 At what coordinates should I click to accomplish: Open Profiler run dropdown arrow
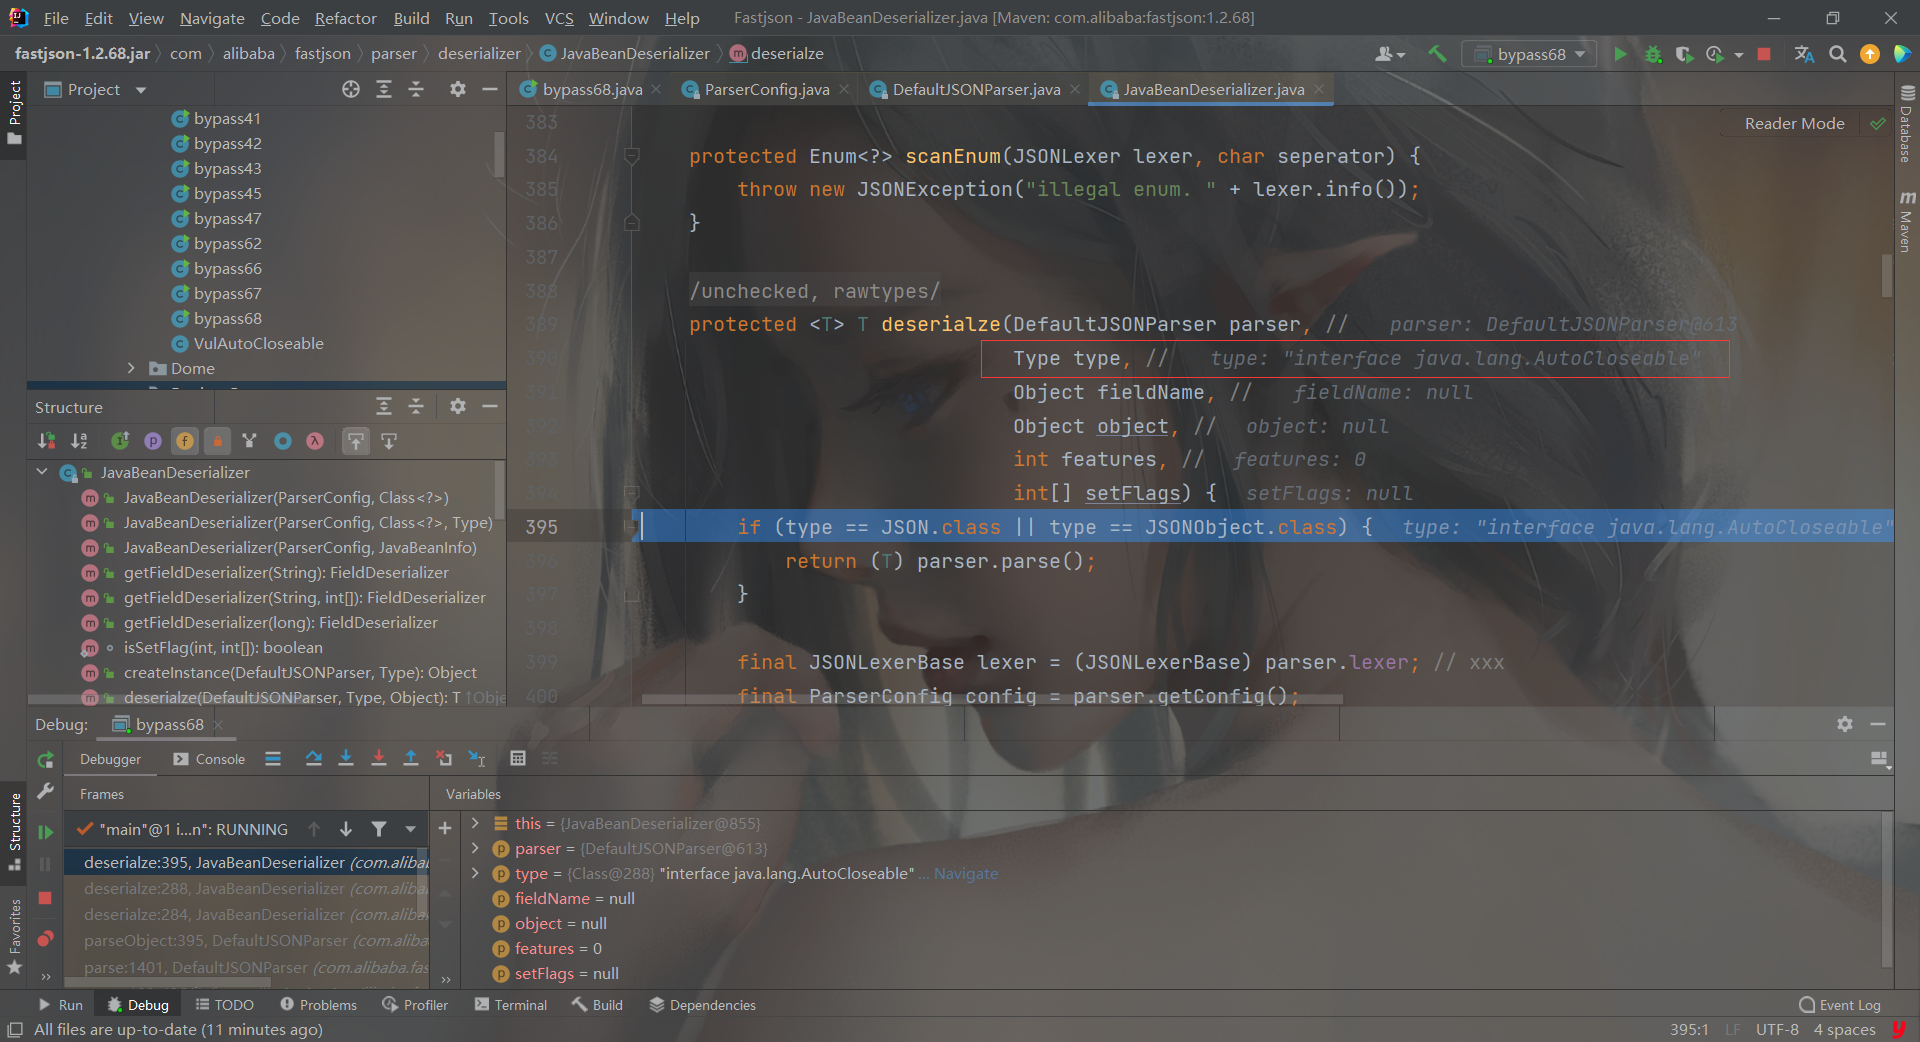coord(1739,55)
